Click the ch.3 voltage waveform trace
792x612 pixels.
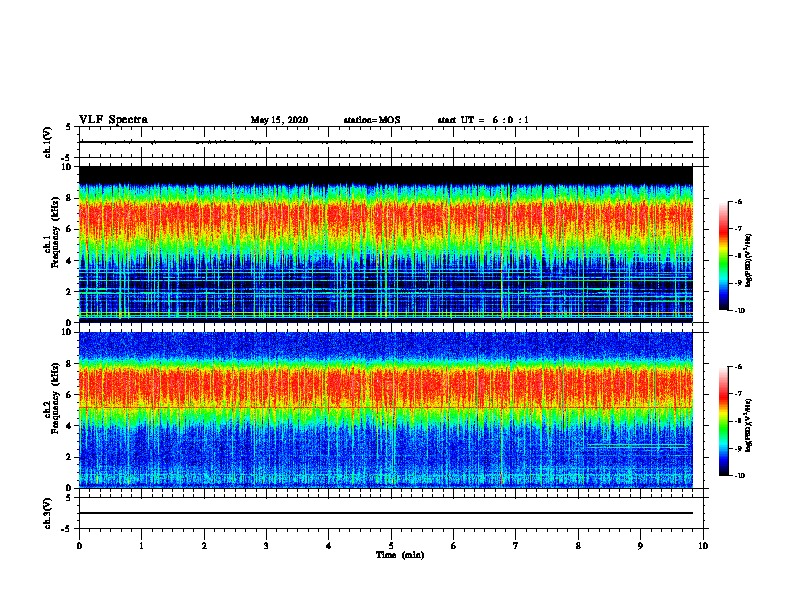point(385,513)
